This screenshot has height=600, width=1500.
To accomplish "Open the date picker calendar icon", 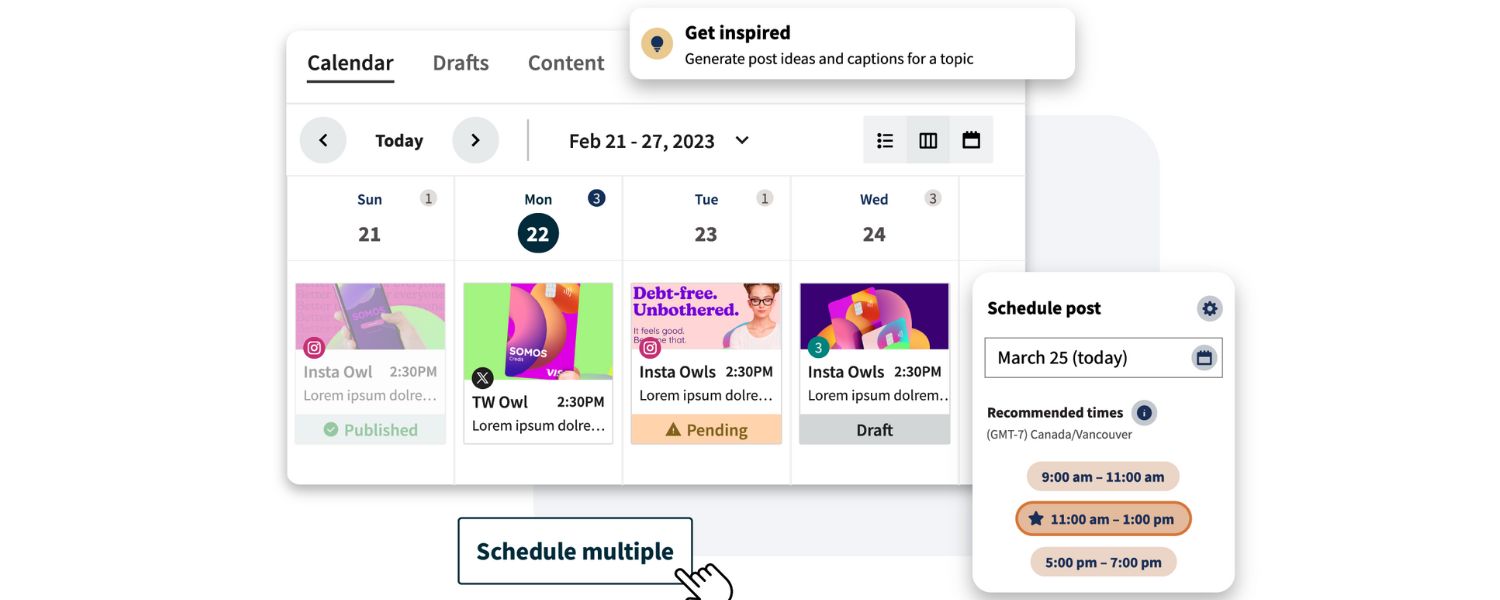I will click(x=1204, y=356).
